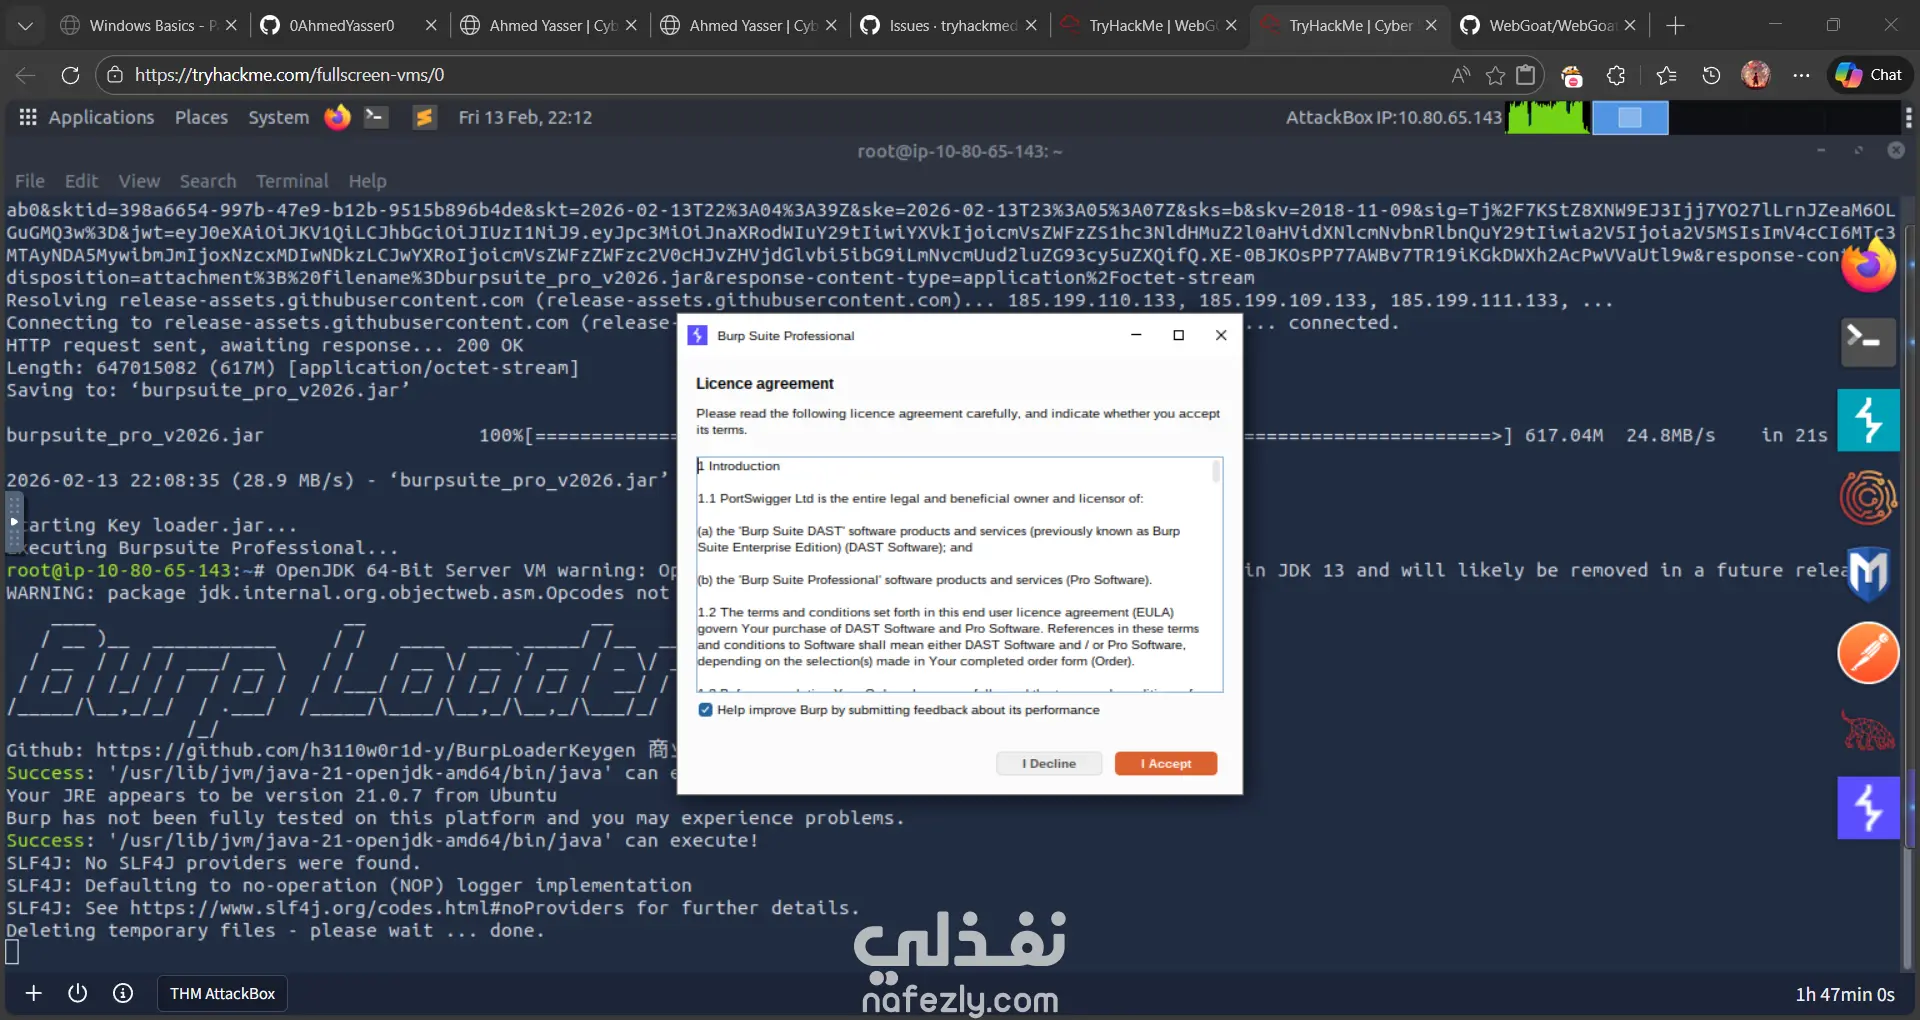Open the Applications menu grid icon
This screenshot has width=1920, height=1020.
click(28, 117)
